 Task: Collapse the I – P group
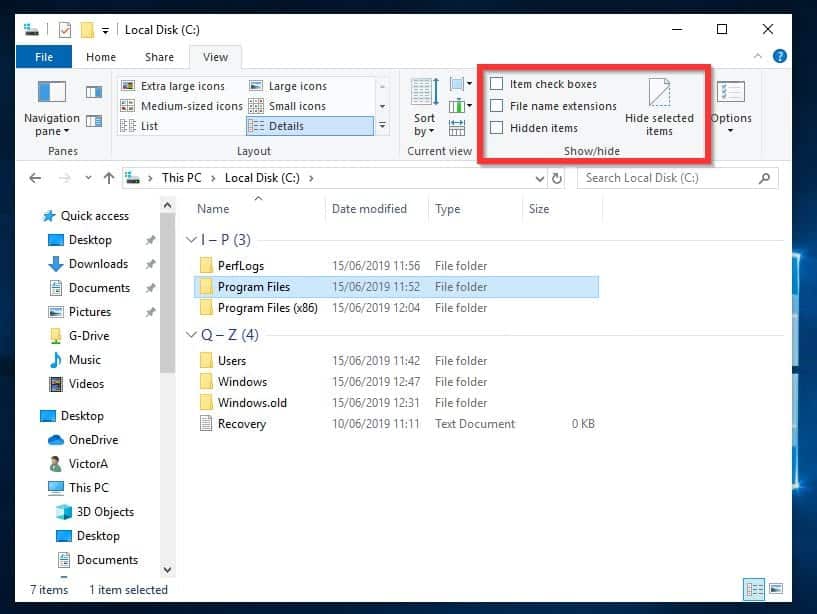(x=191, y=240)
